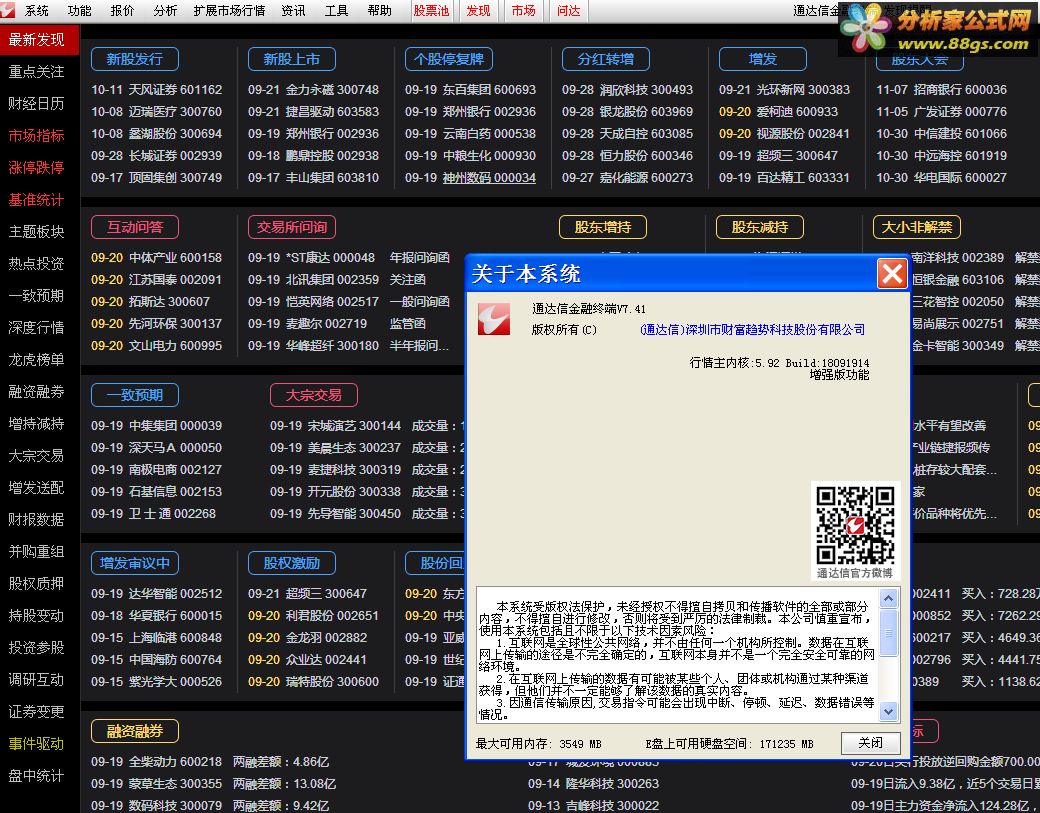This screenshot has width=1040, height=813.
Task: Click the 新股上市 section button
Action: point(292,59)
